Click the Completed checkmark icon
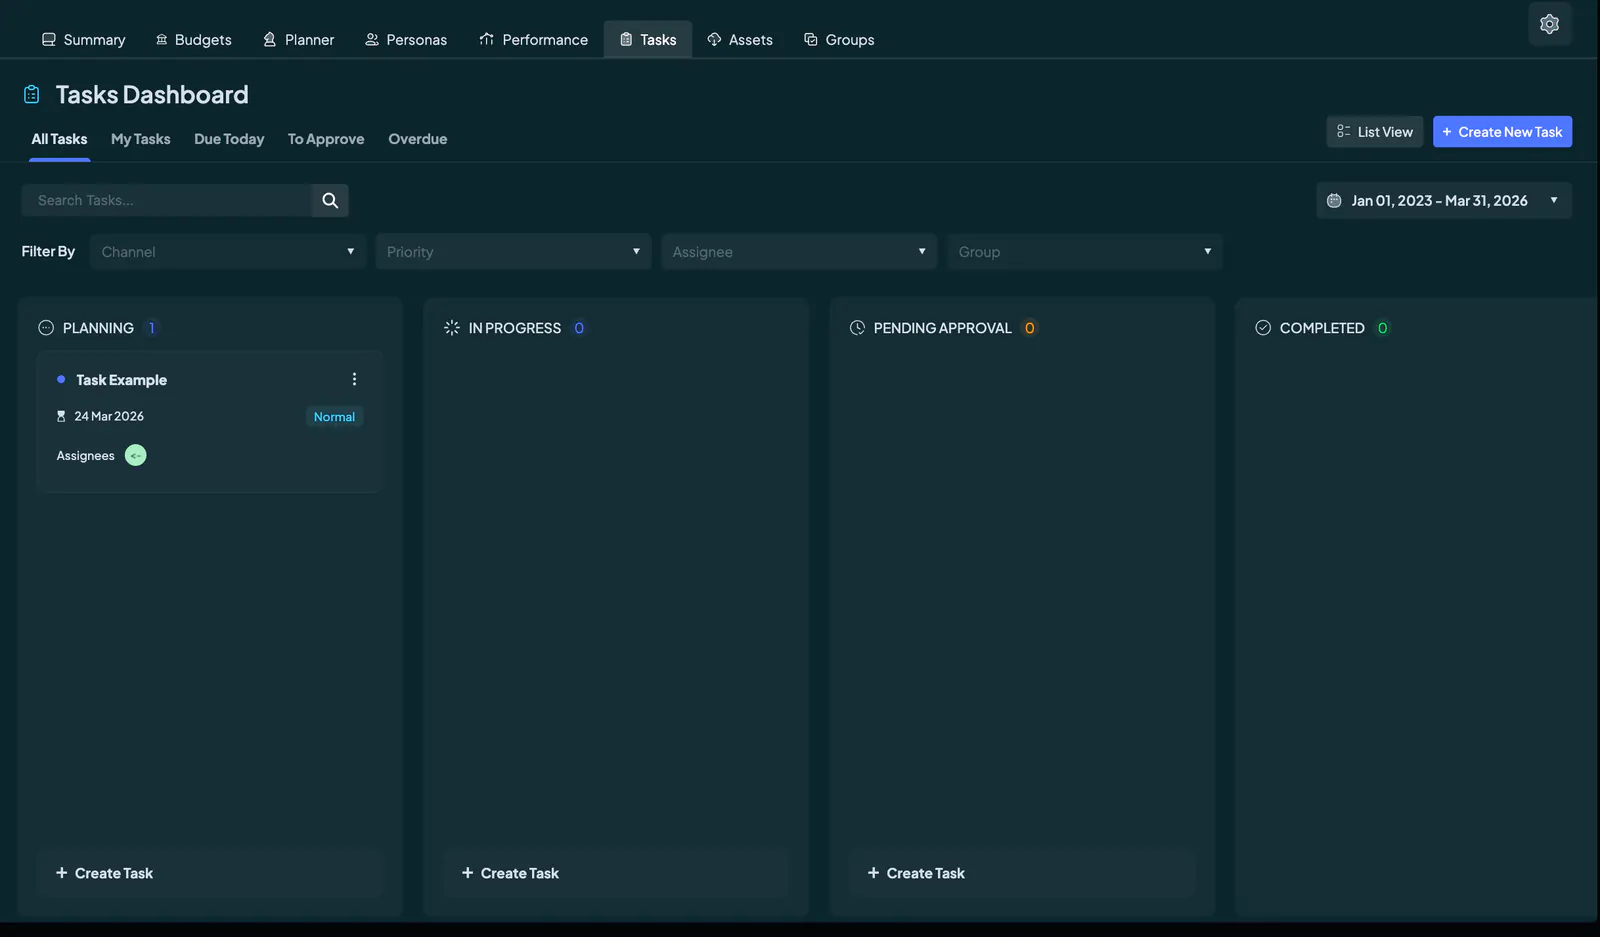Viewport: 1600px width, 937px height. (1263, 328)
